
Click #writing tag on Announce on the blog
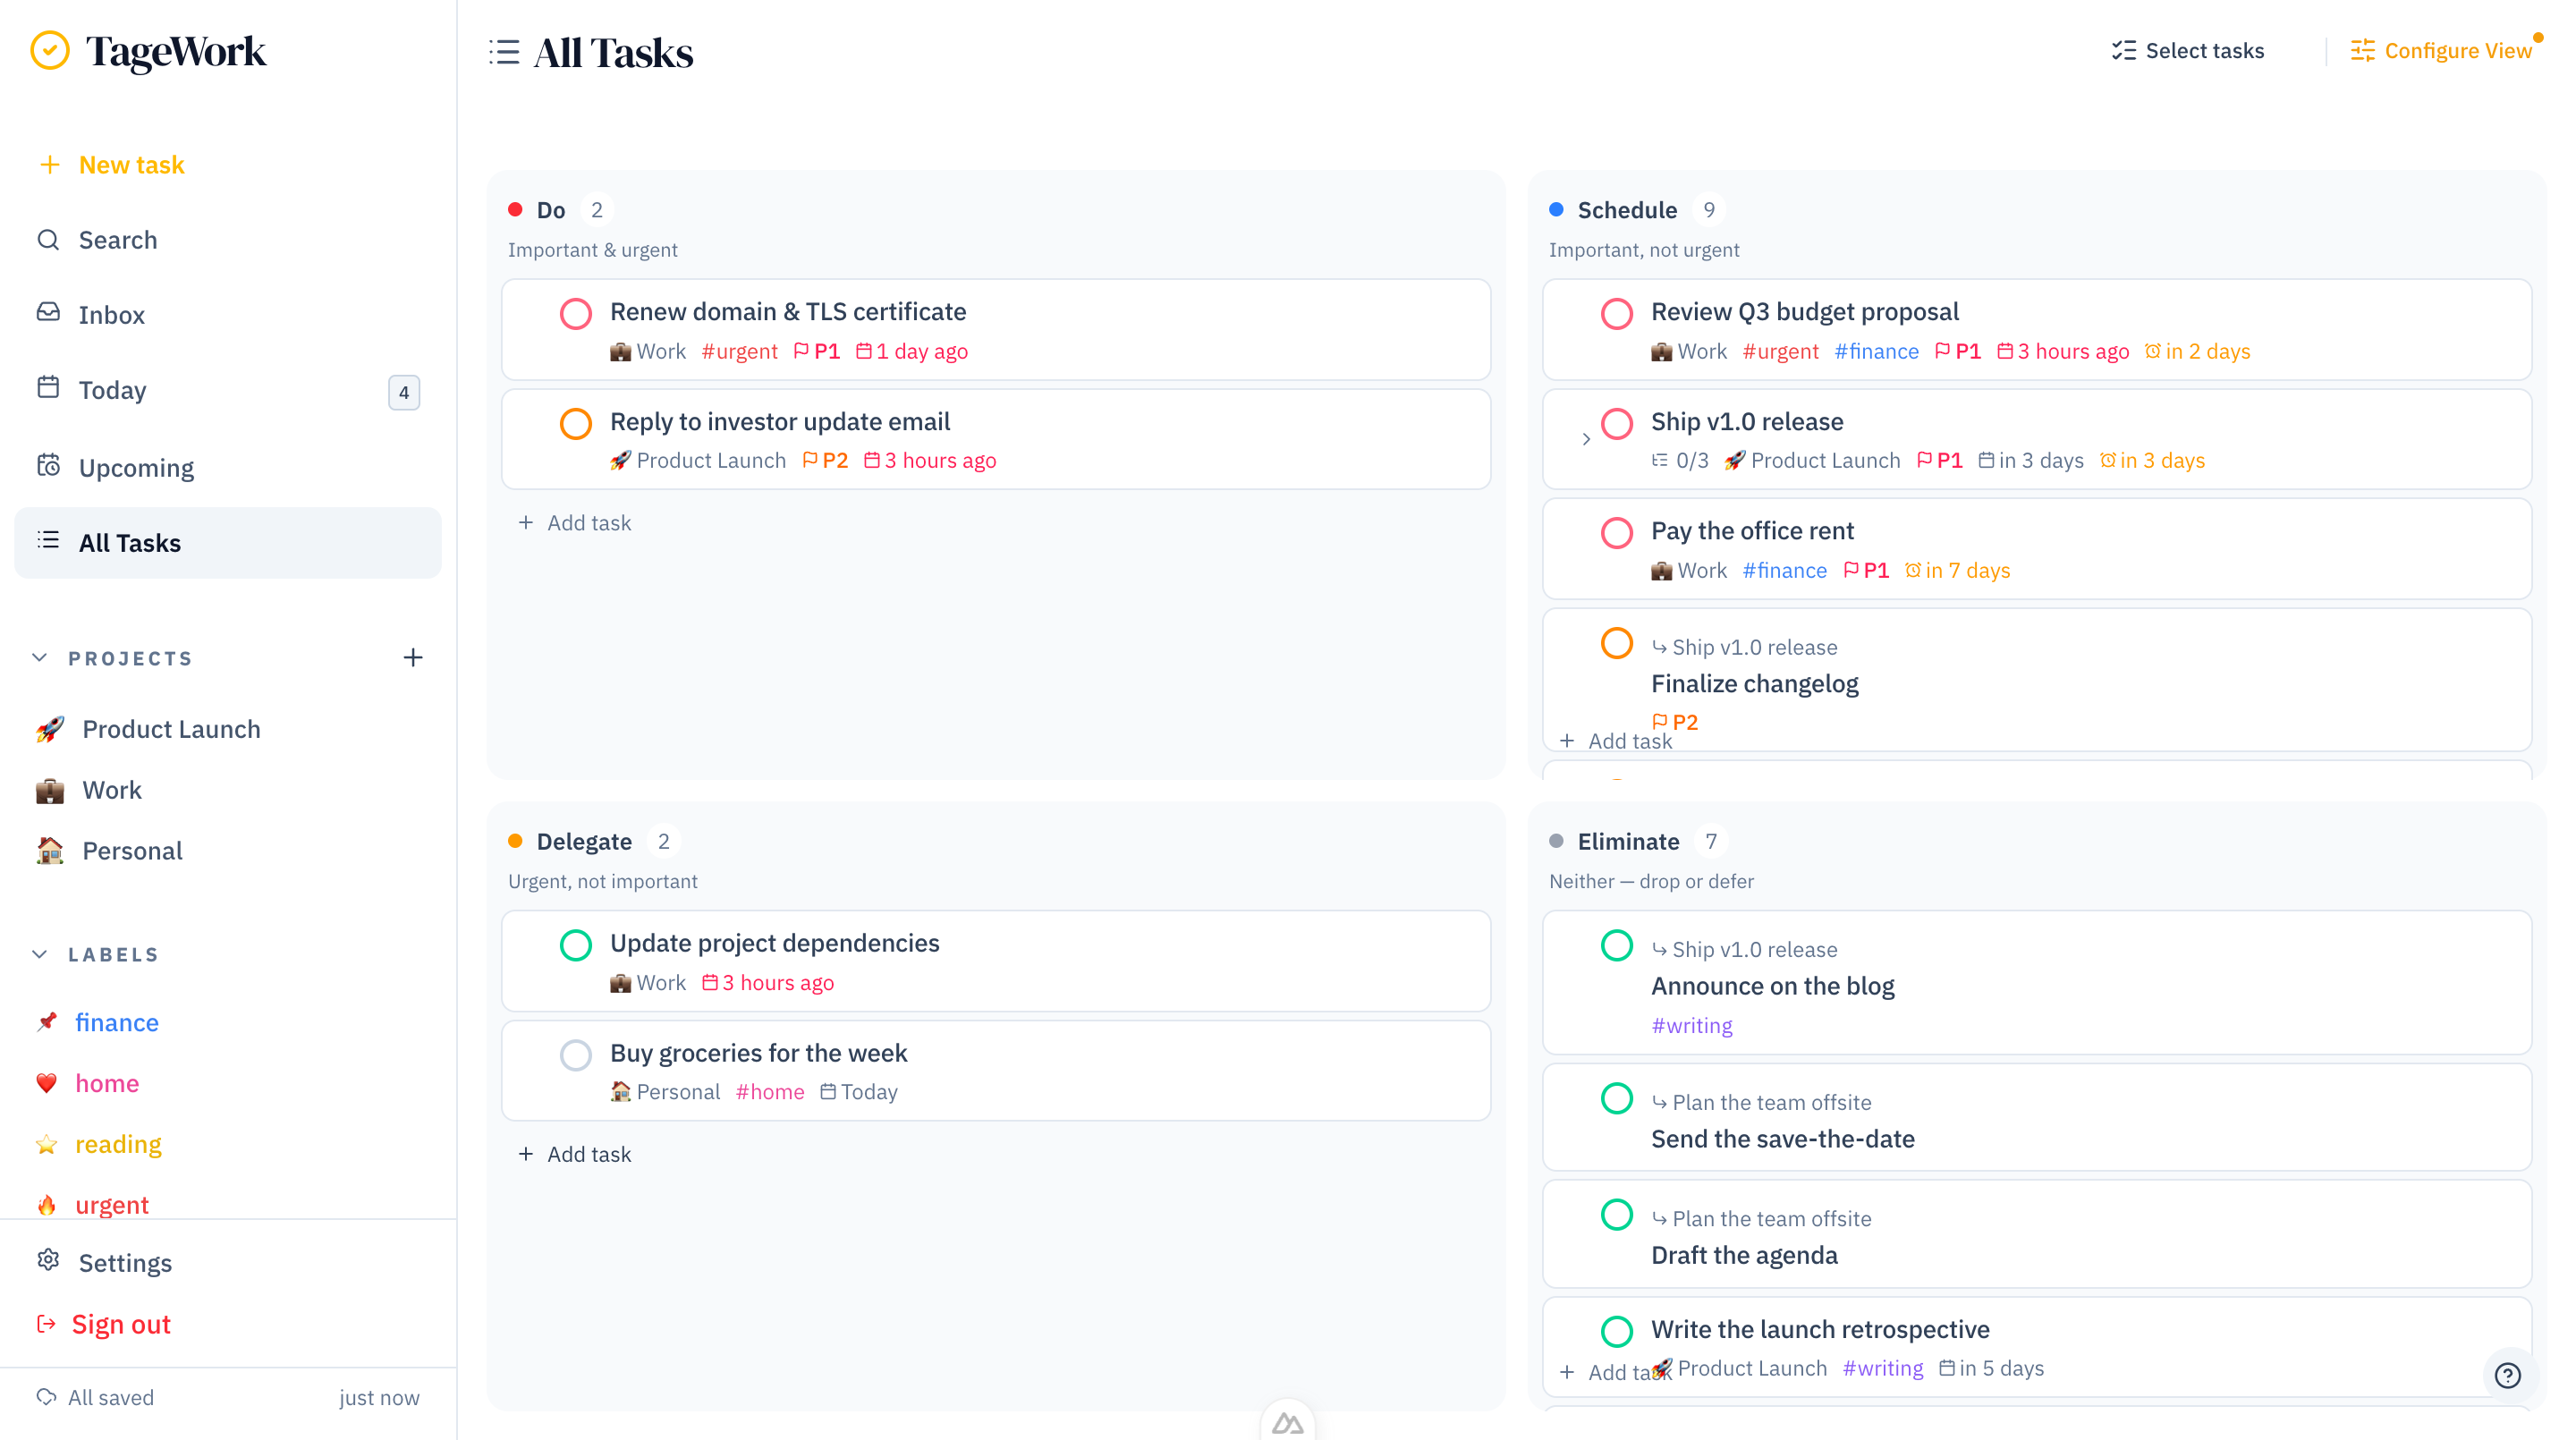(1692, 1026)
